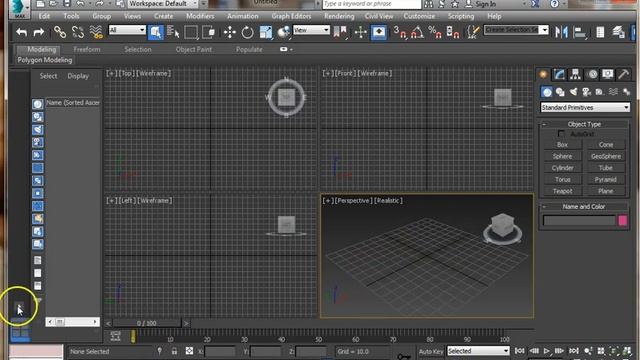Open the Hierarchy command panel tab
This screenshot has width=640, height=360.
[576, 74]
